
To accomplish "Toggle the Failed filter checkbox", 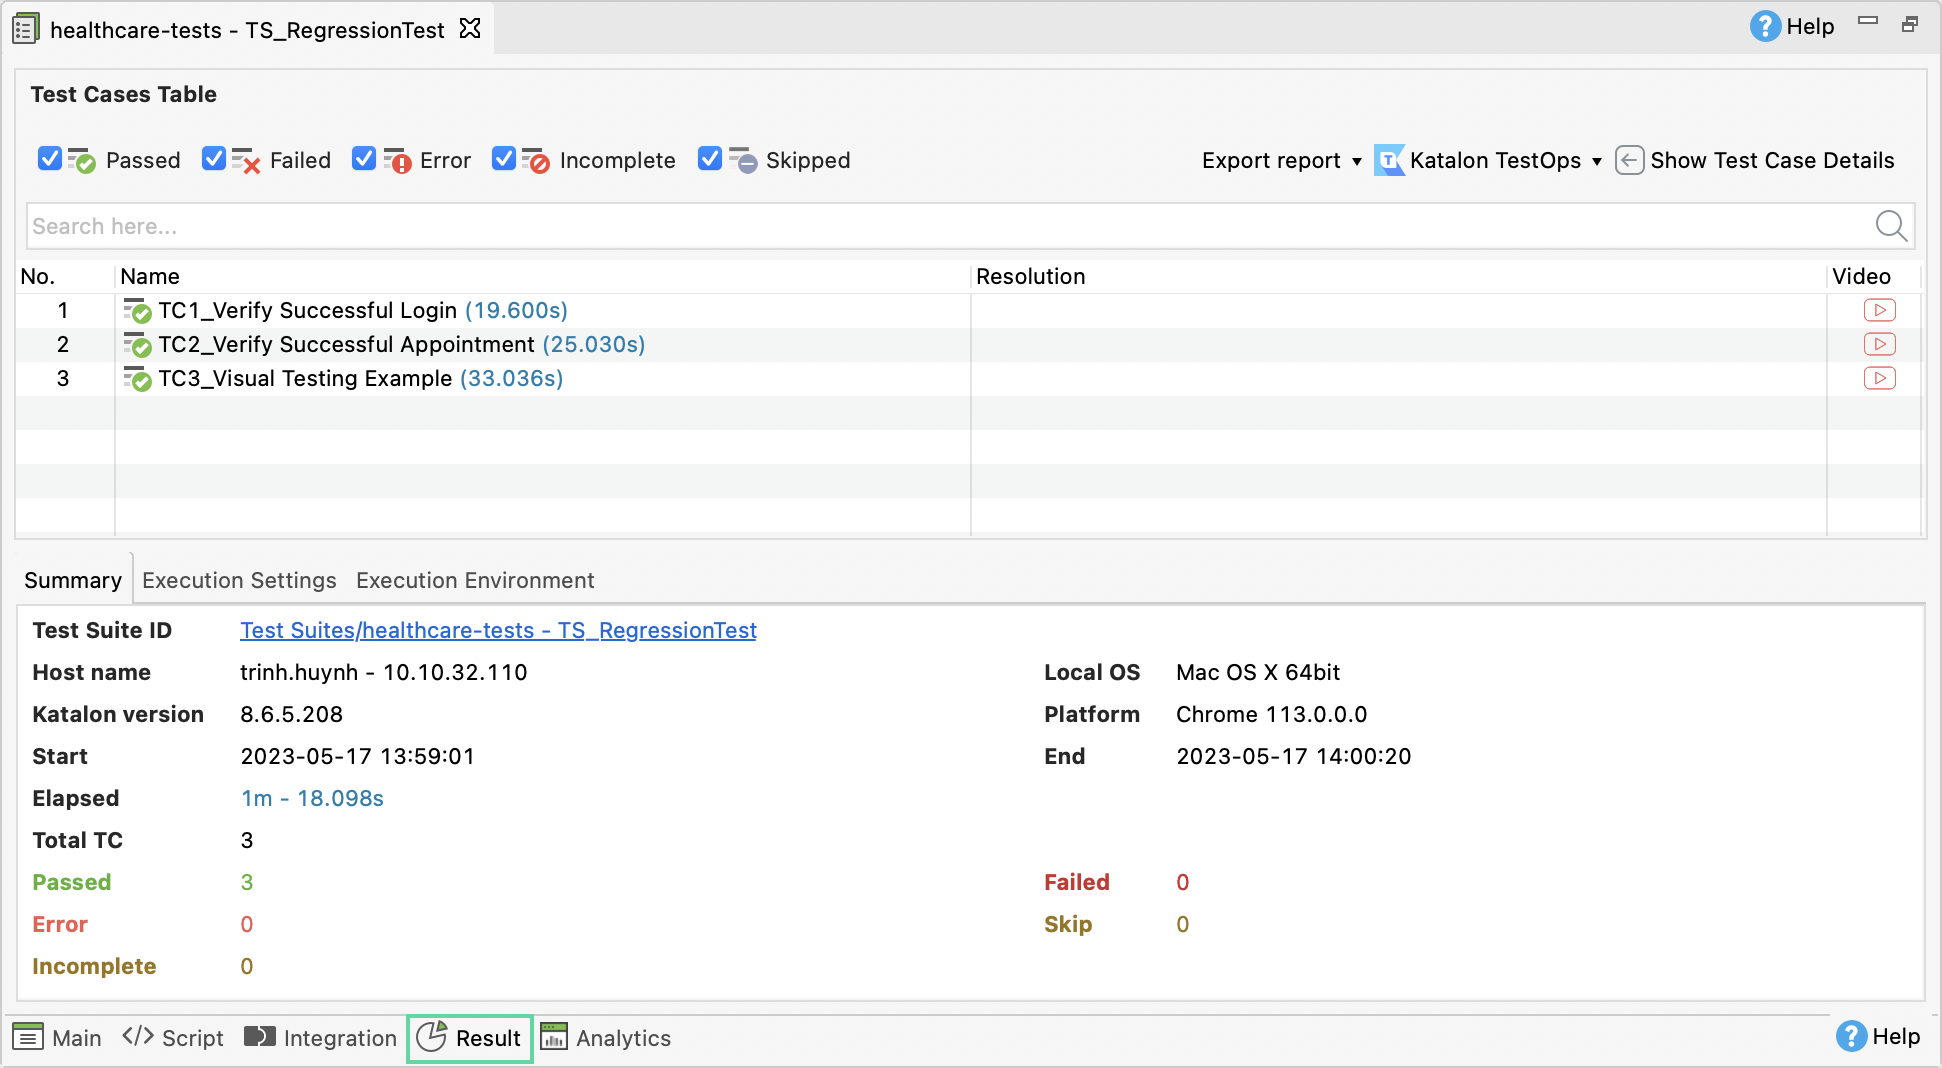I will coord(213,159).
